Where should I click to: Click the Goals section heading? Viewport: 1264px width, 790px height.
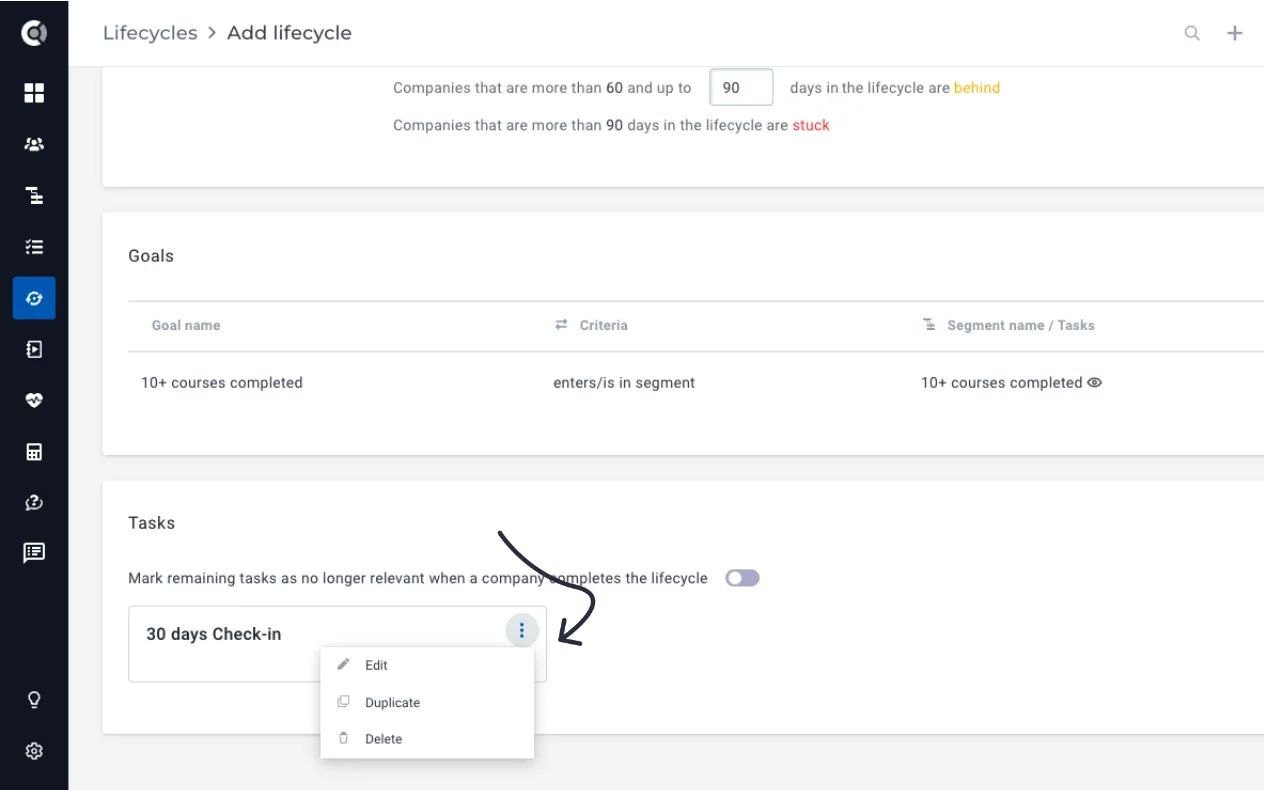(x=151, y=256)
